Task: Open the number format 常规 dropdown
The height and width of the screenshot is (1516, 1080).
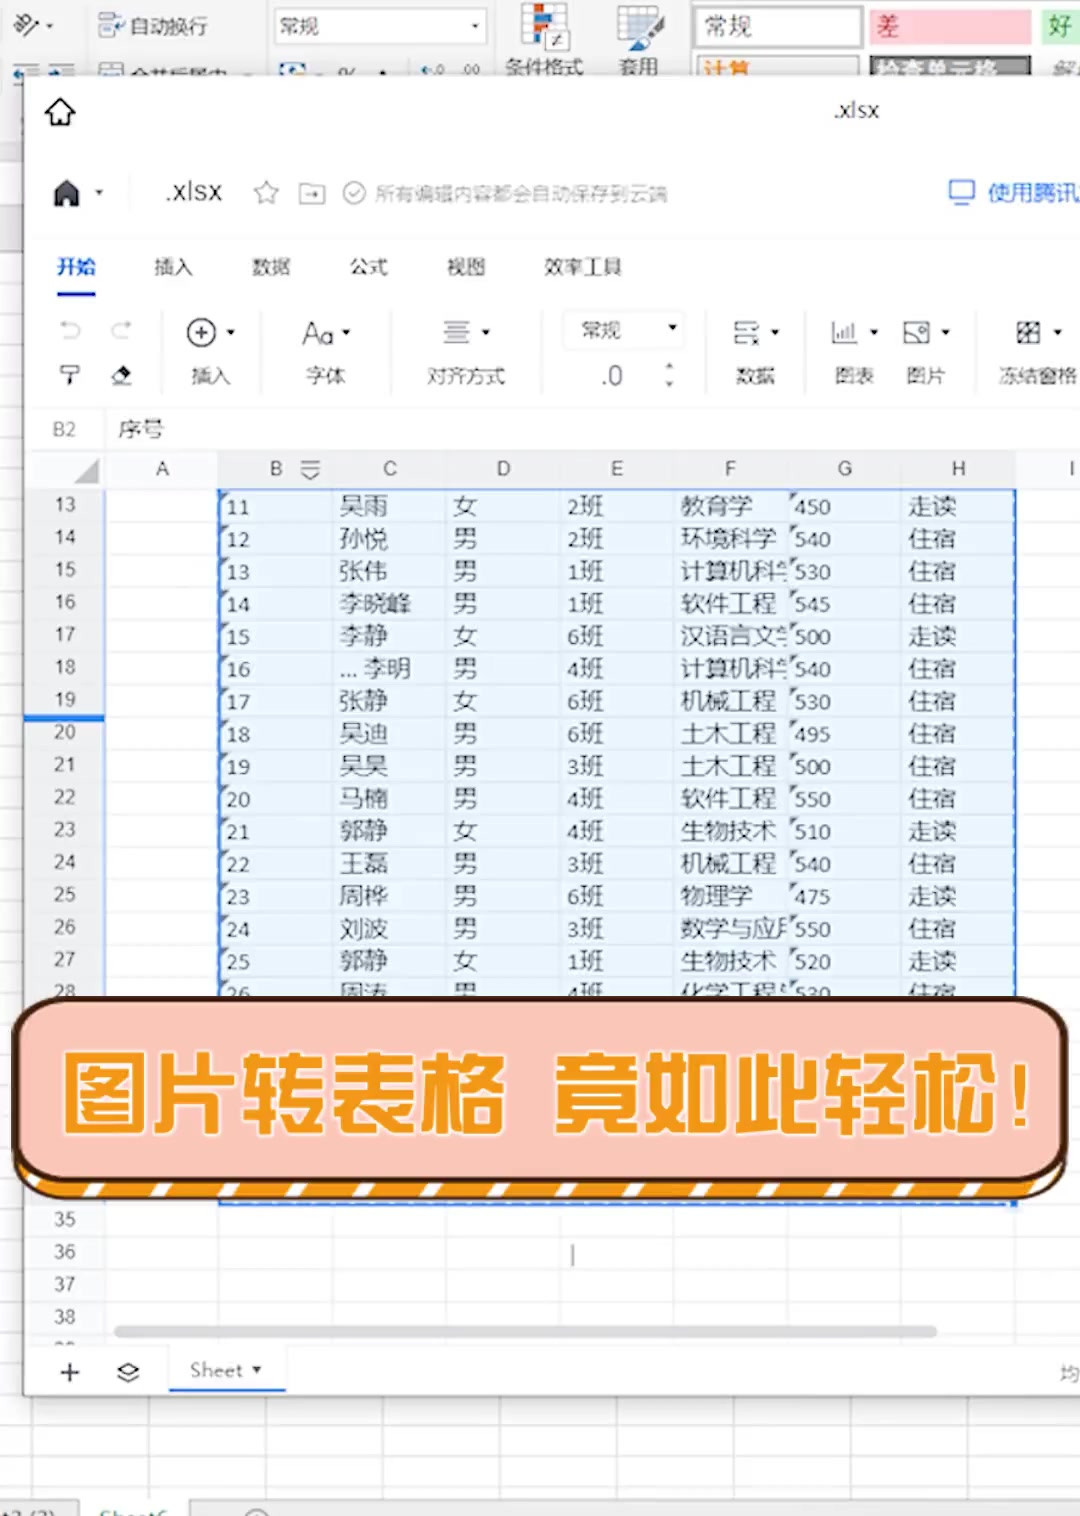Action: coord(623,329)
